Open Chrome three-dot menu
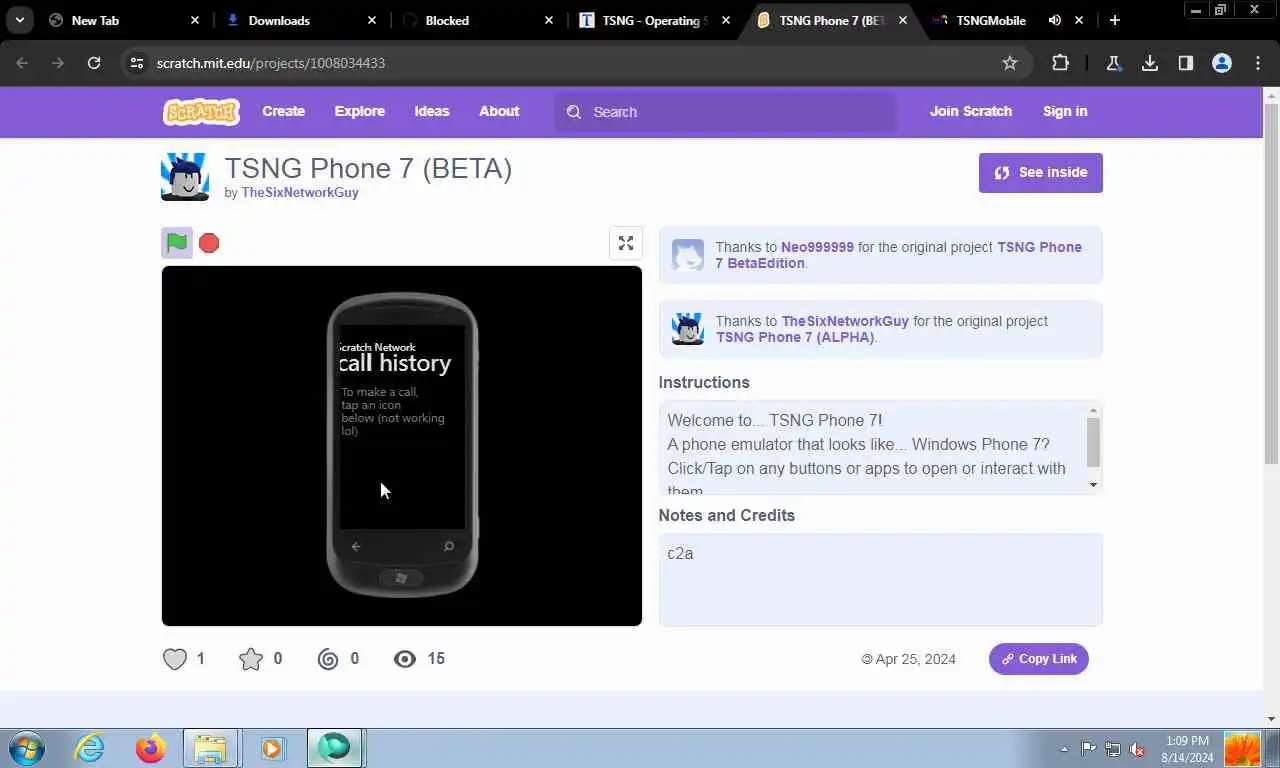Image resolution: width=1280 pixels, height=768 pixels. pos(1258,63)
